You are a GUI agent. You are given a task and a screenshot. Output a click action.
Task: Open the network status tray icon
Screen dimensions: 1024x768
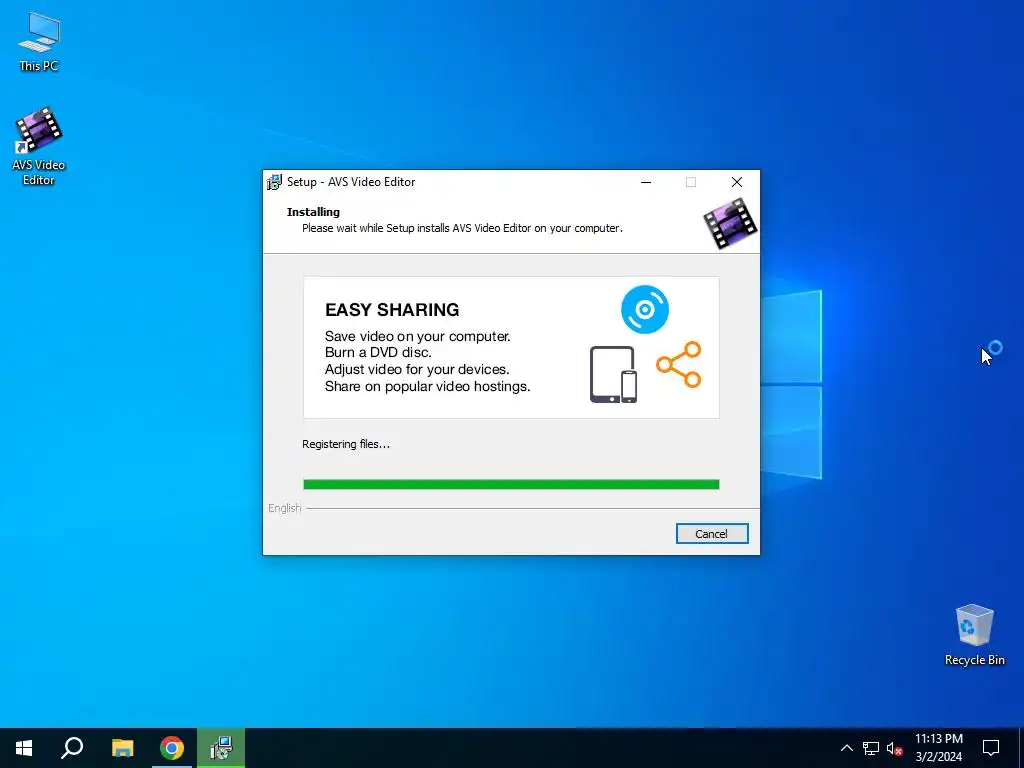871,748
